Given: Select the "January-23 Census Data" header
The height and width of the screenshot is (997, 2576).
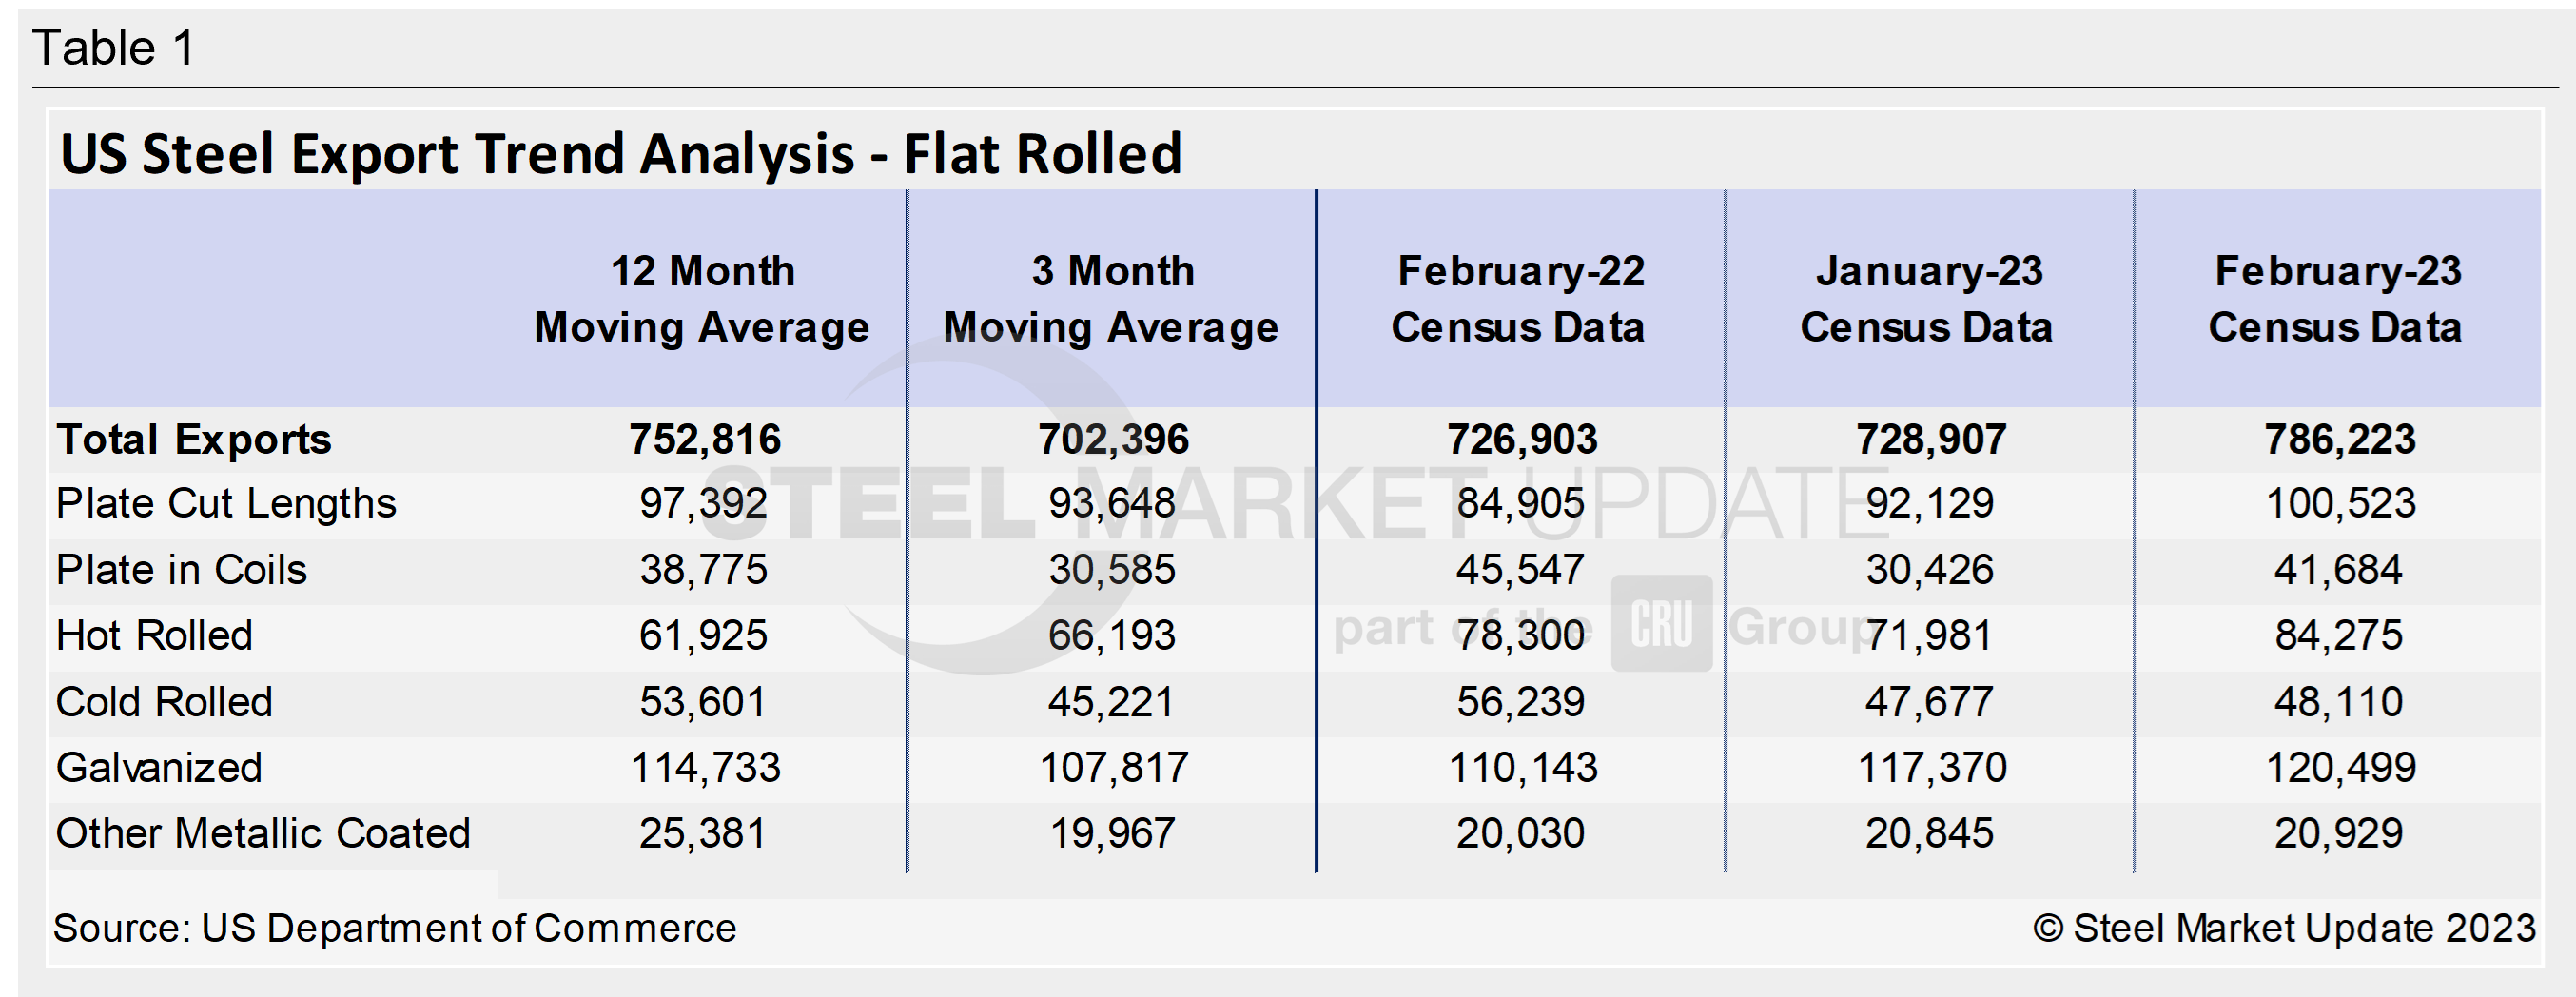Looking at the screenshot, I should [x=1928, y=299].
